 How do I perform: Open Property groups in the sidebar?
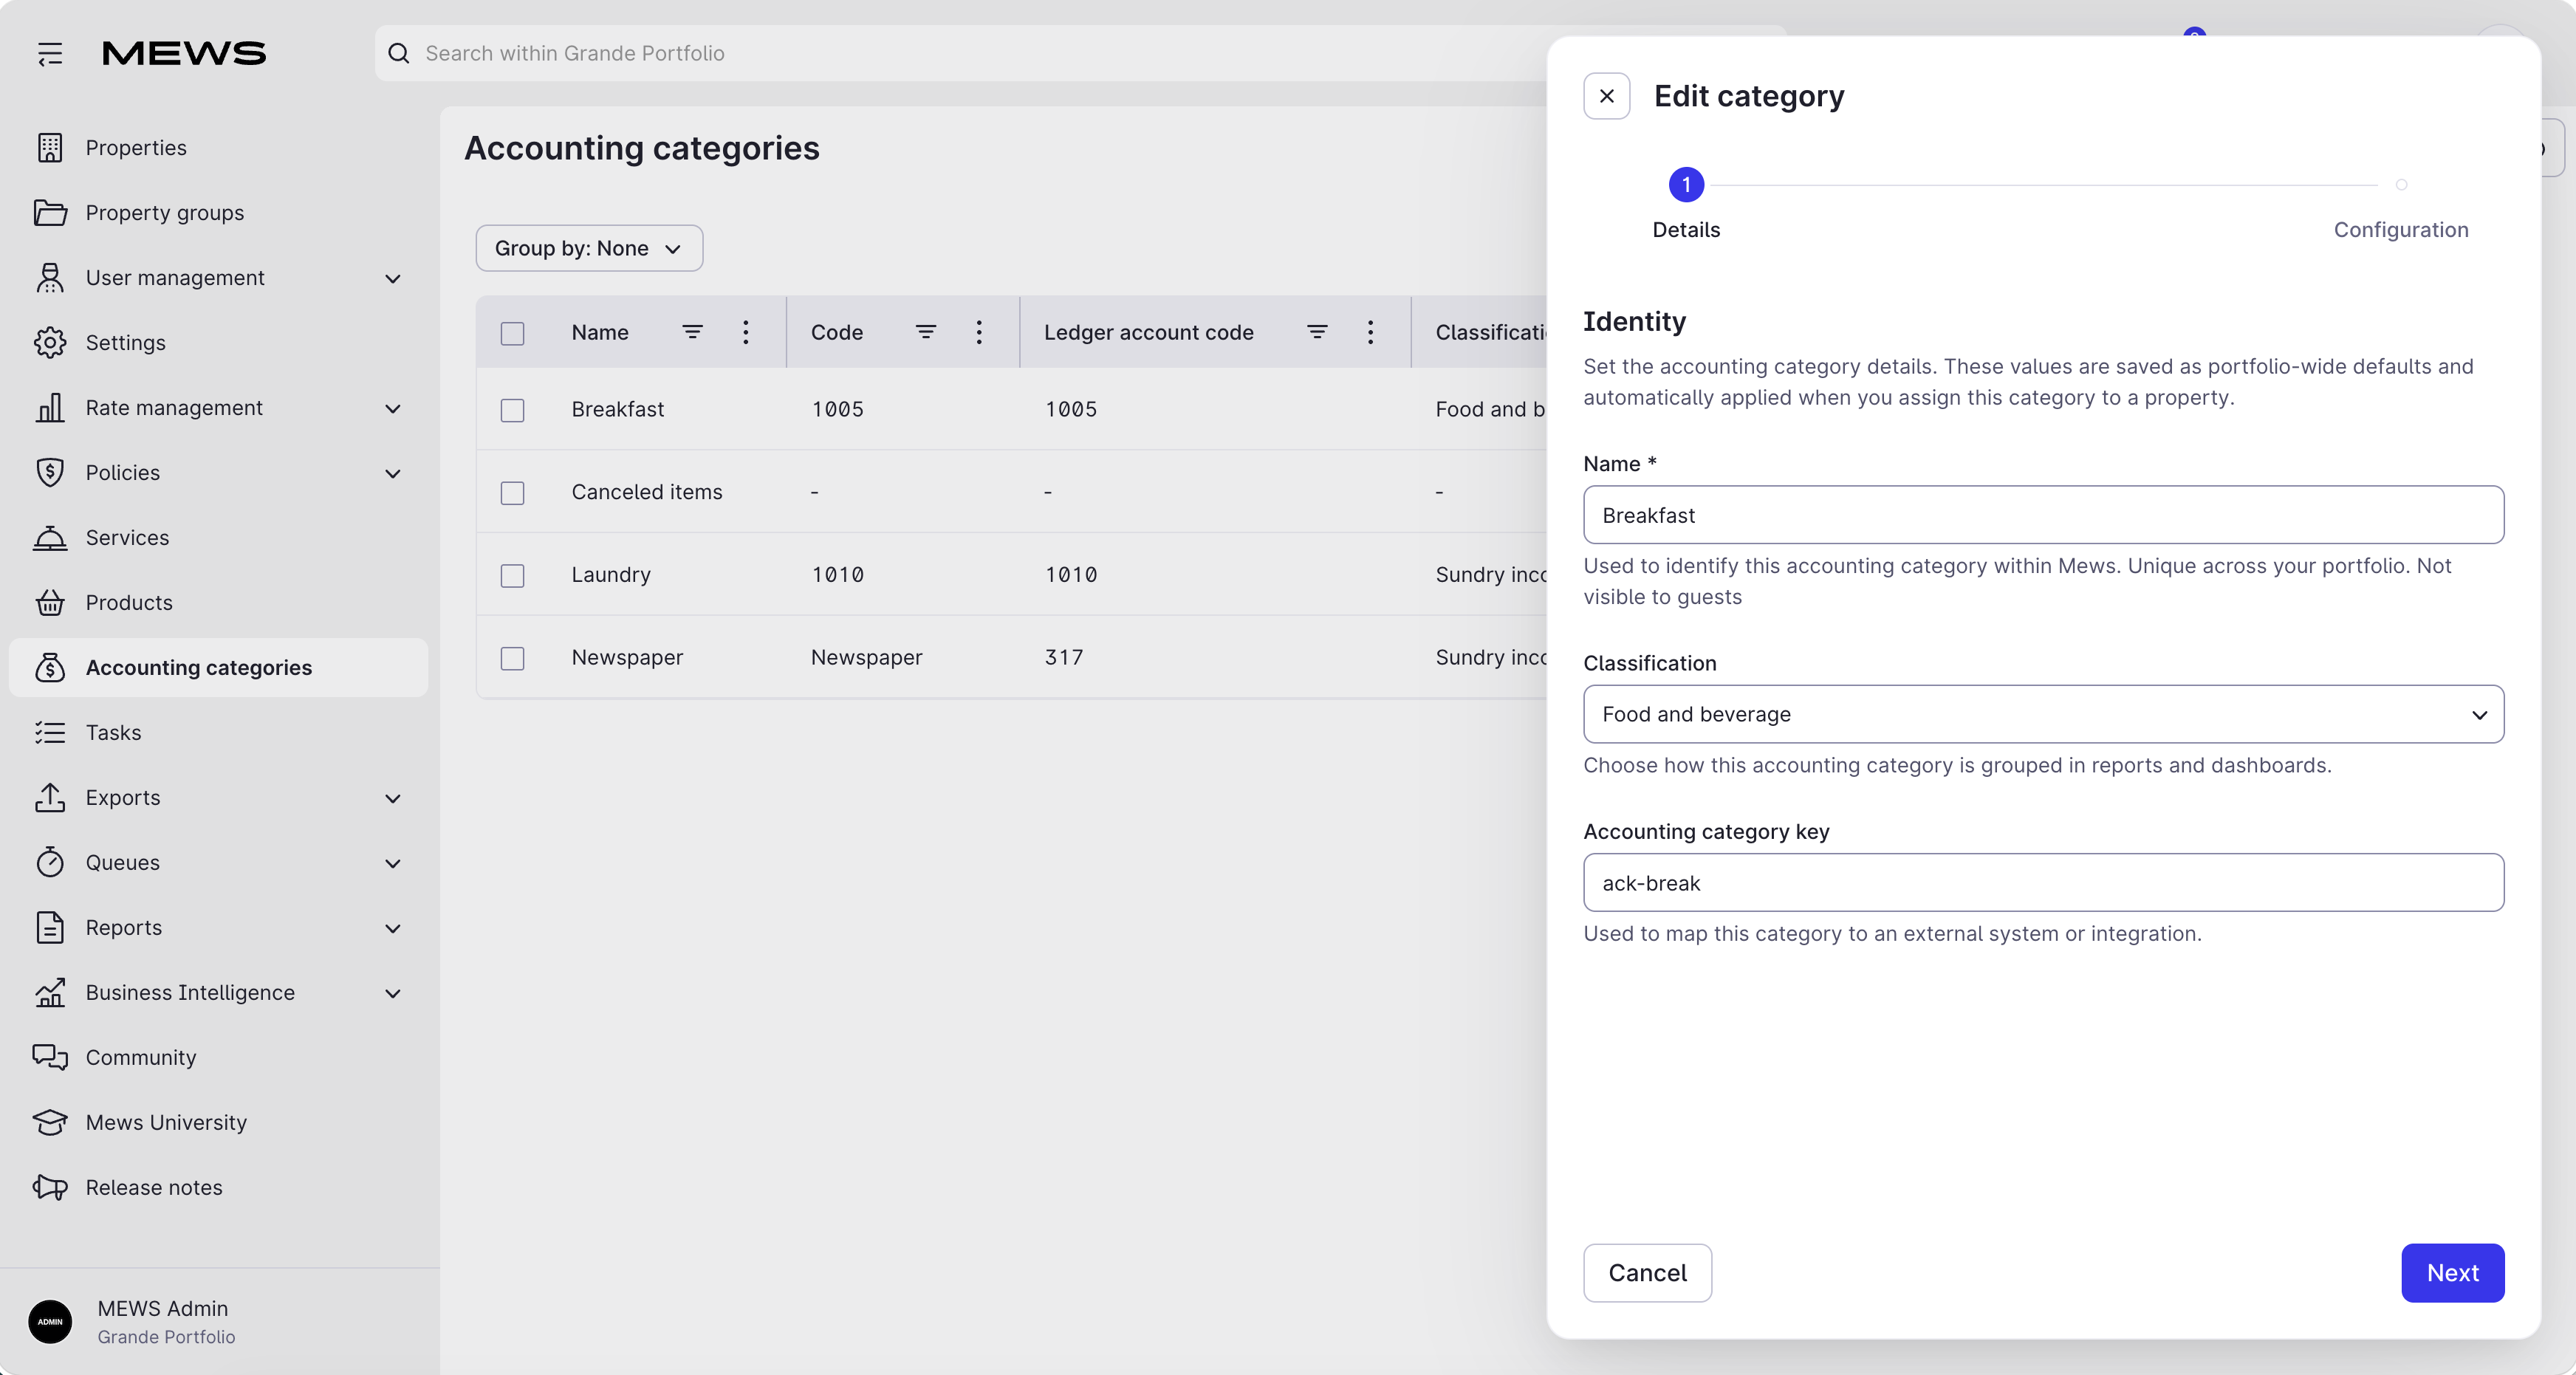coord(218,213)
